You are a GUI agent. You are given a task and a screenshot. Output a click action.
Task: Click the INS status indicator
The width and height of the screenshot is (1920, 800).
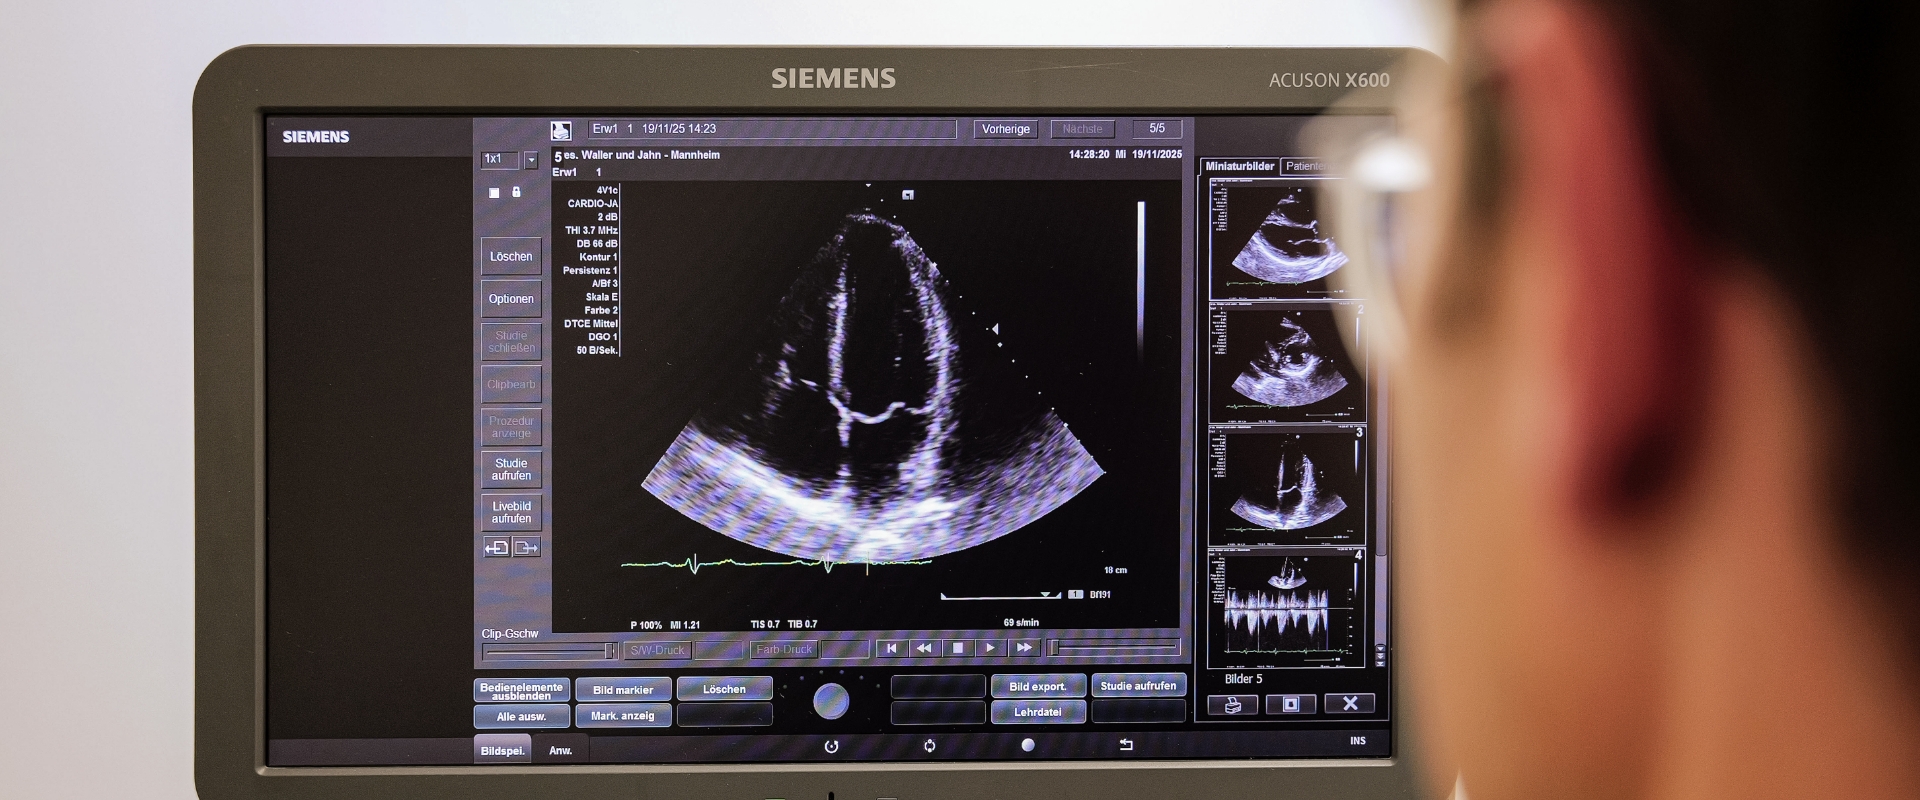click(1358, 741)
